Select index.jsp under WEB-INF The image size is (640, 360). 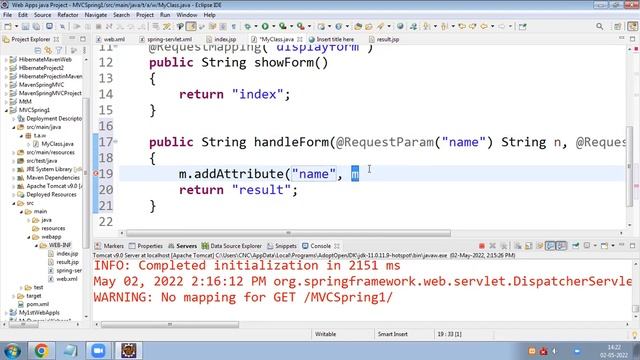point(67,254)
